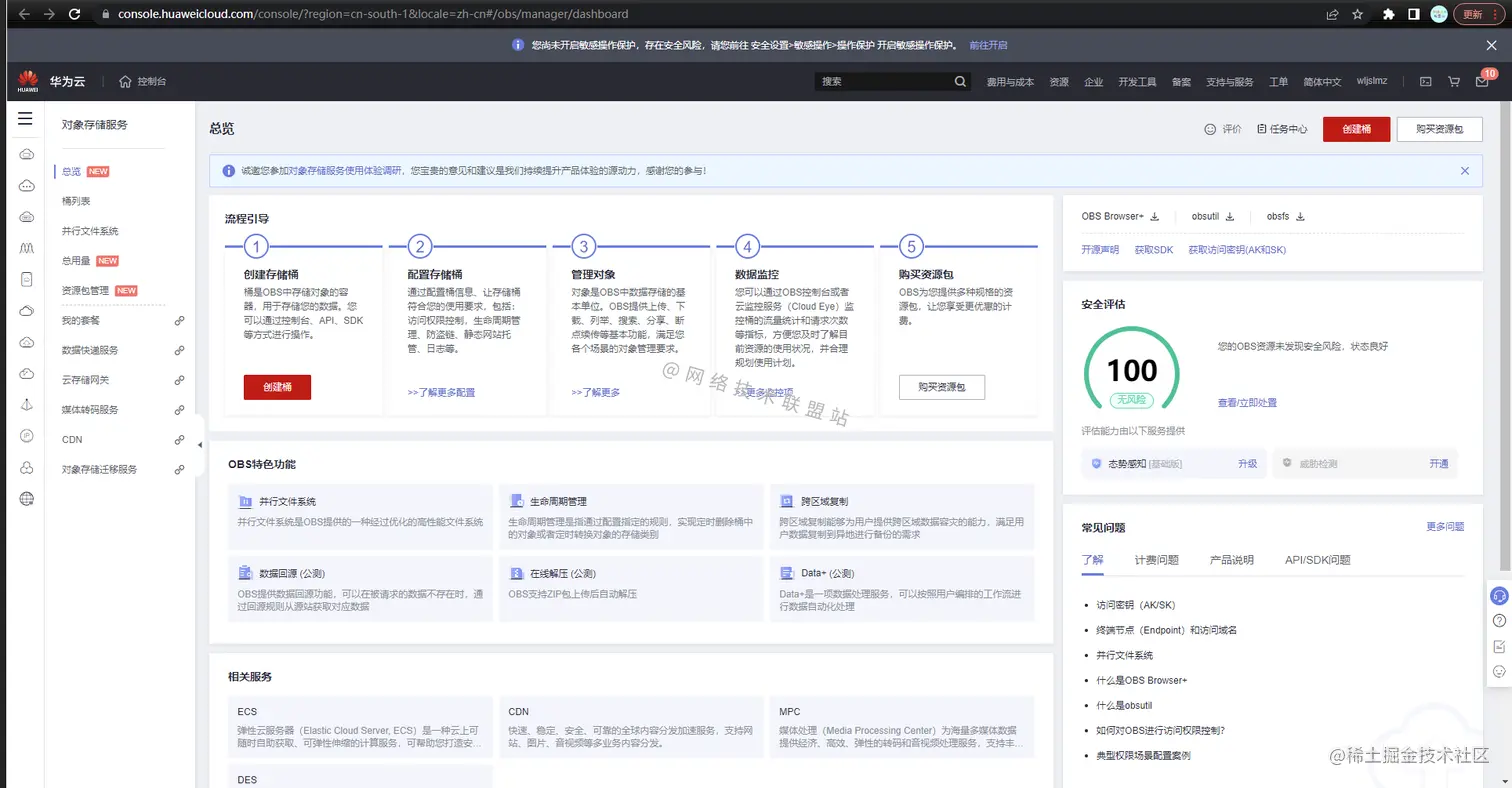Viewport: 1512px width, 788px height.
Task: Download obsutil via its download icon
Action: click(x=1230, y=216)
